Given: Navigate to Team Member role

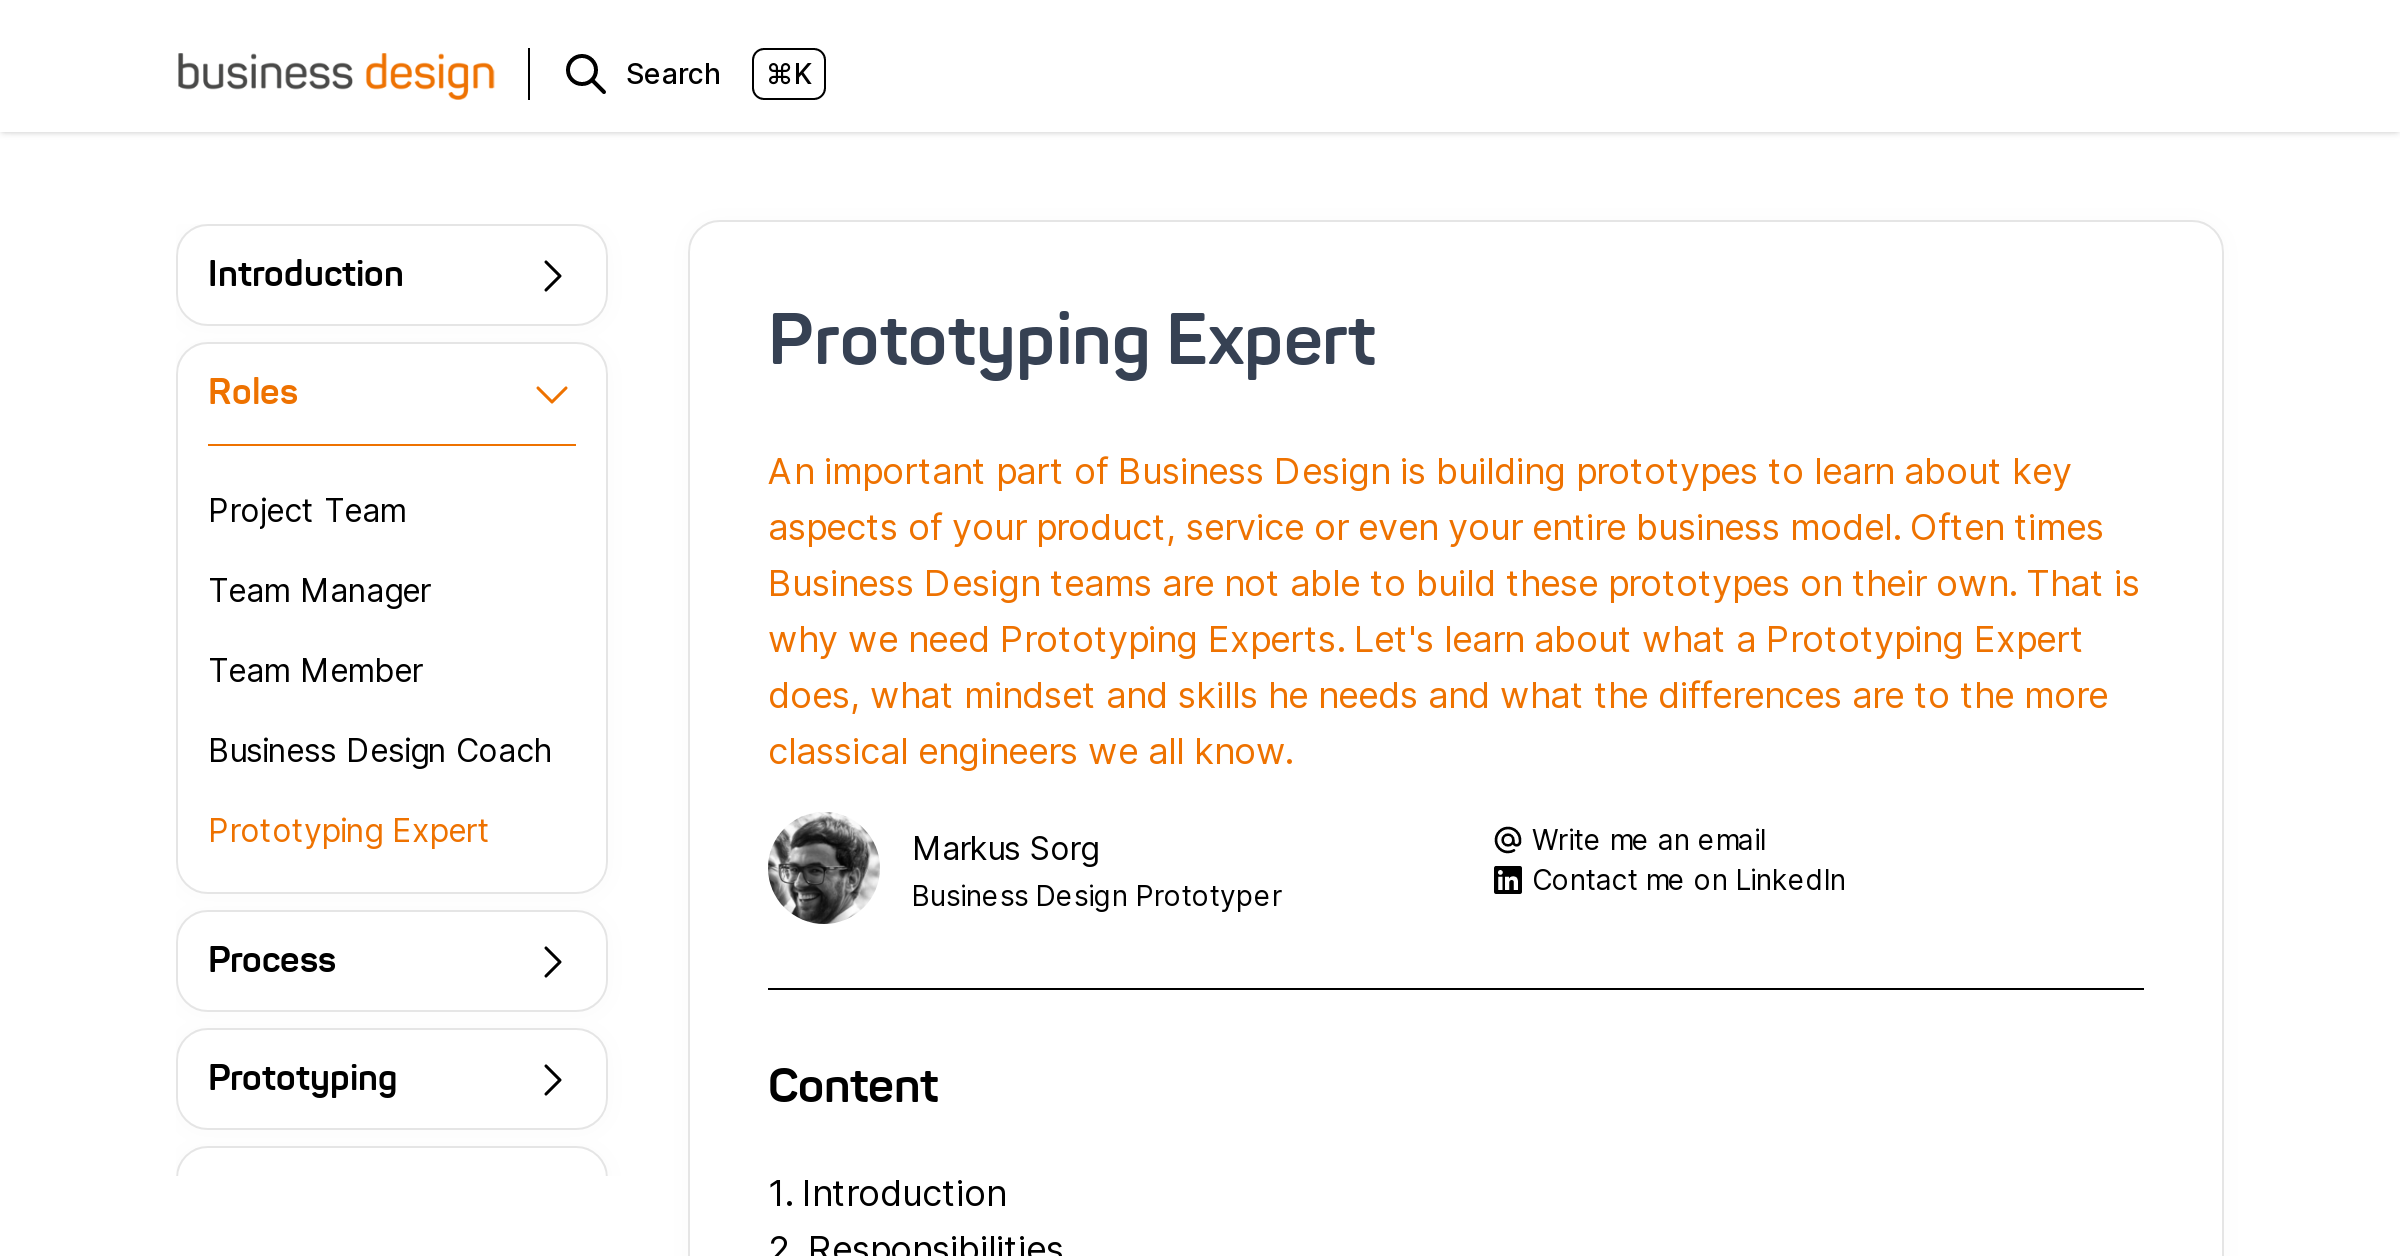Looking at the screenshot, I should point(315,671).
